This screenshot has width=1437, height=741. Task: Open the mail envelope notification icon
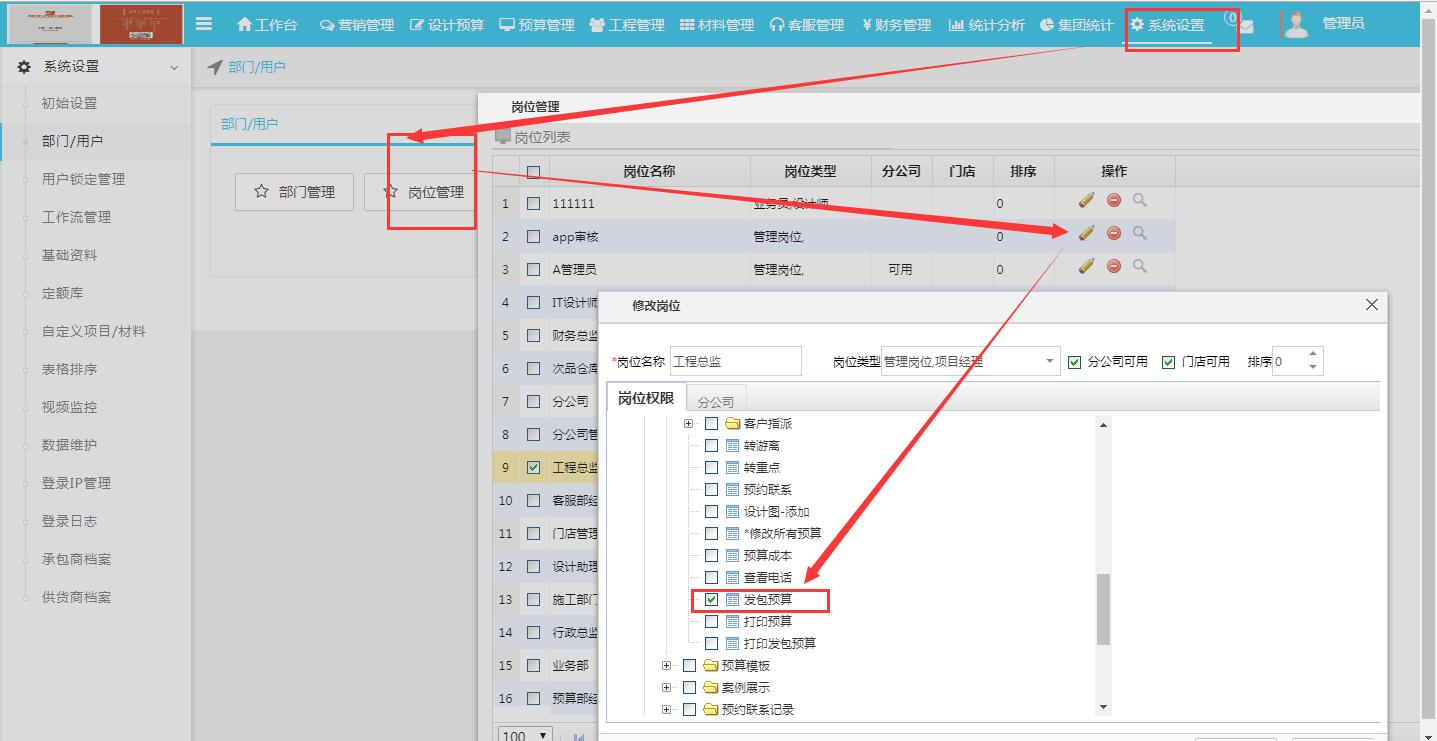coord(1246,26)
